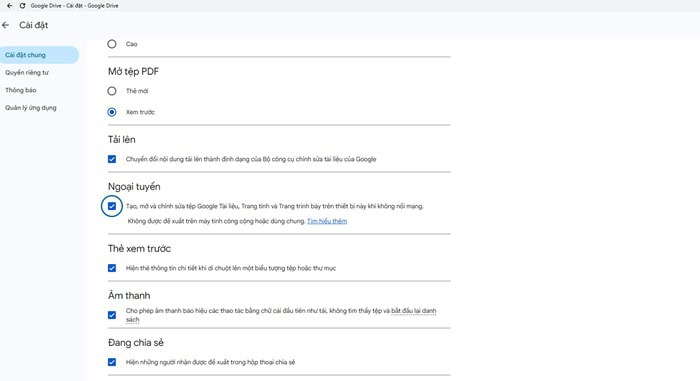Toggle the Âm thanh sound checkbox

[x=112, y=315]
